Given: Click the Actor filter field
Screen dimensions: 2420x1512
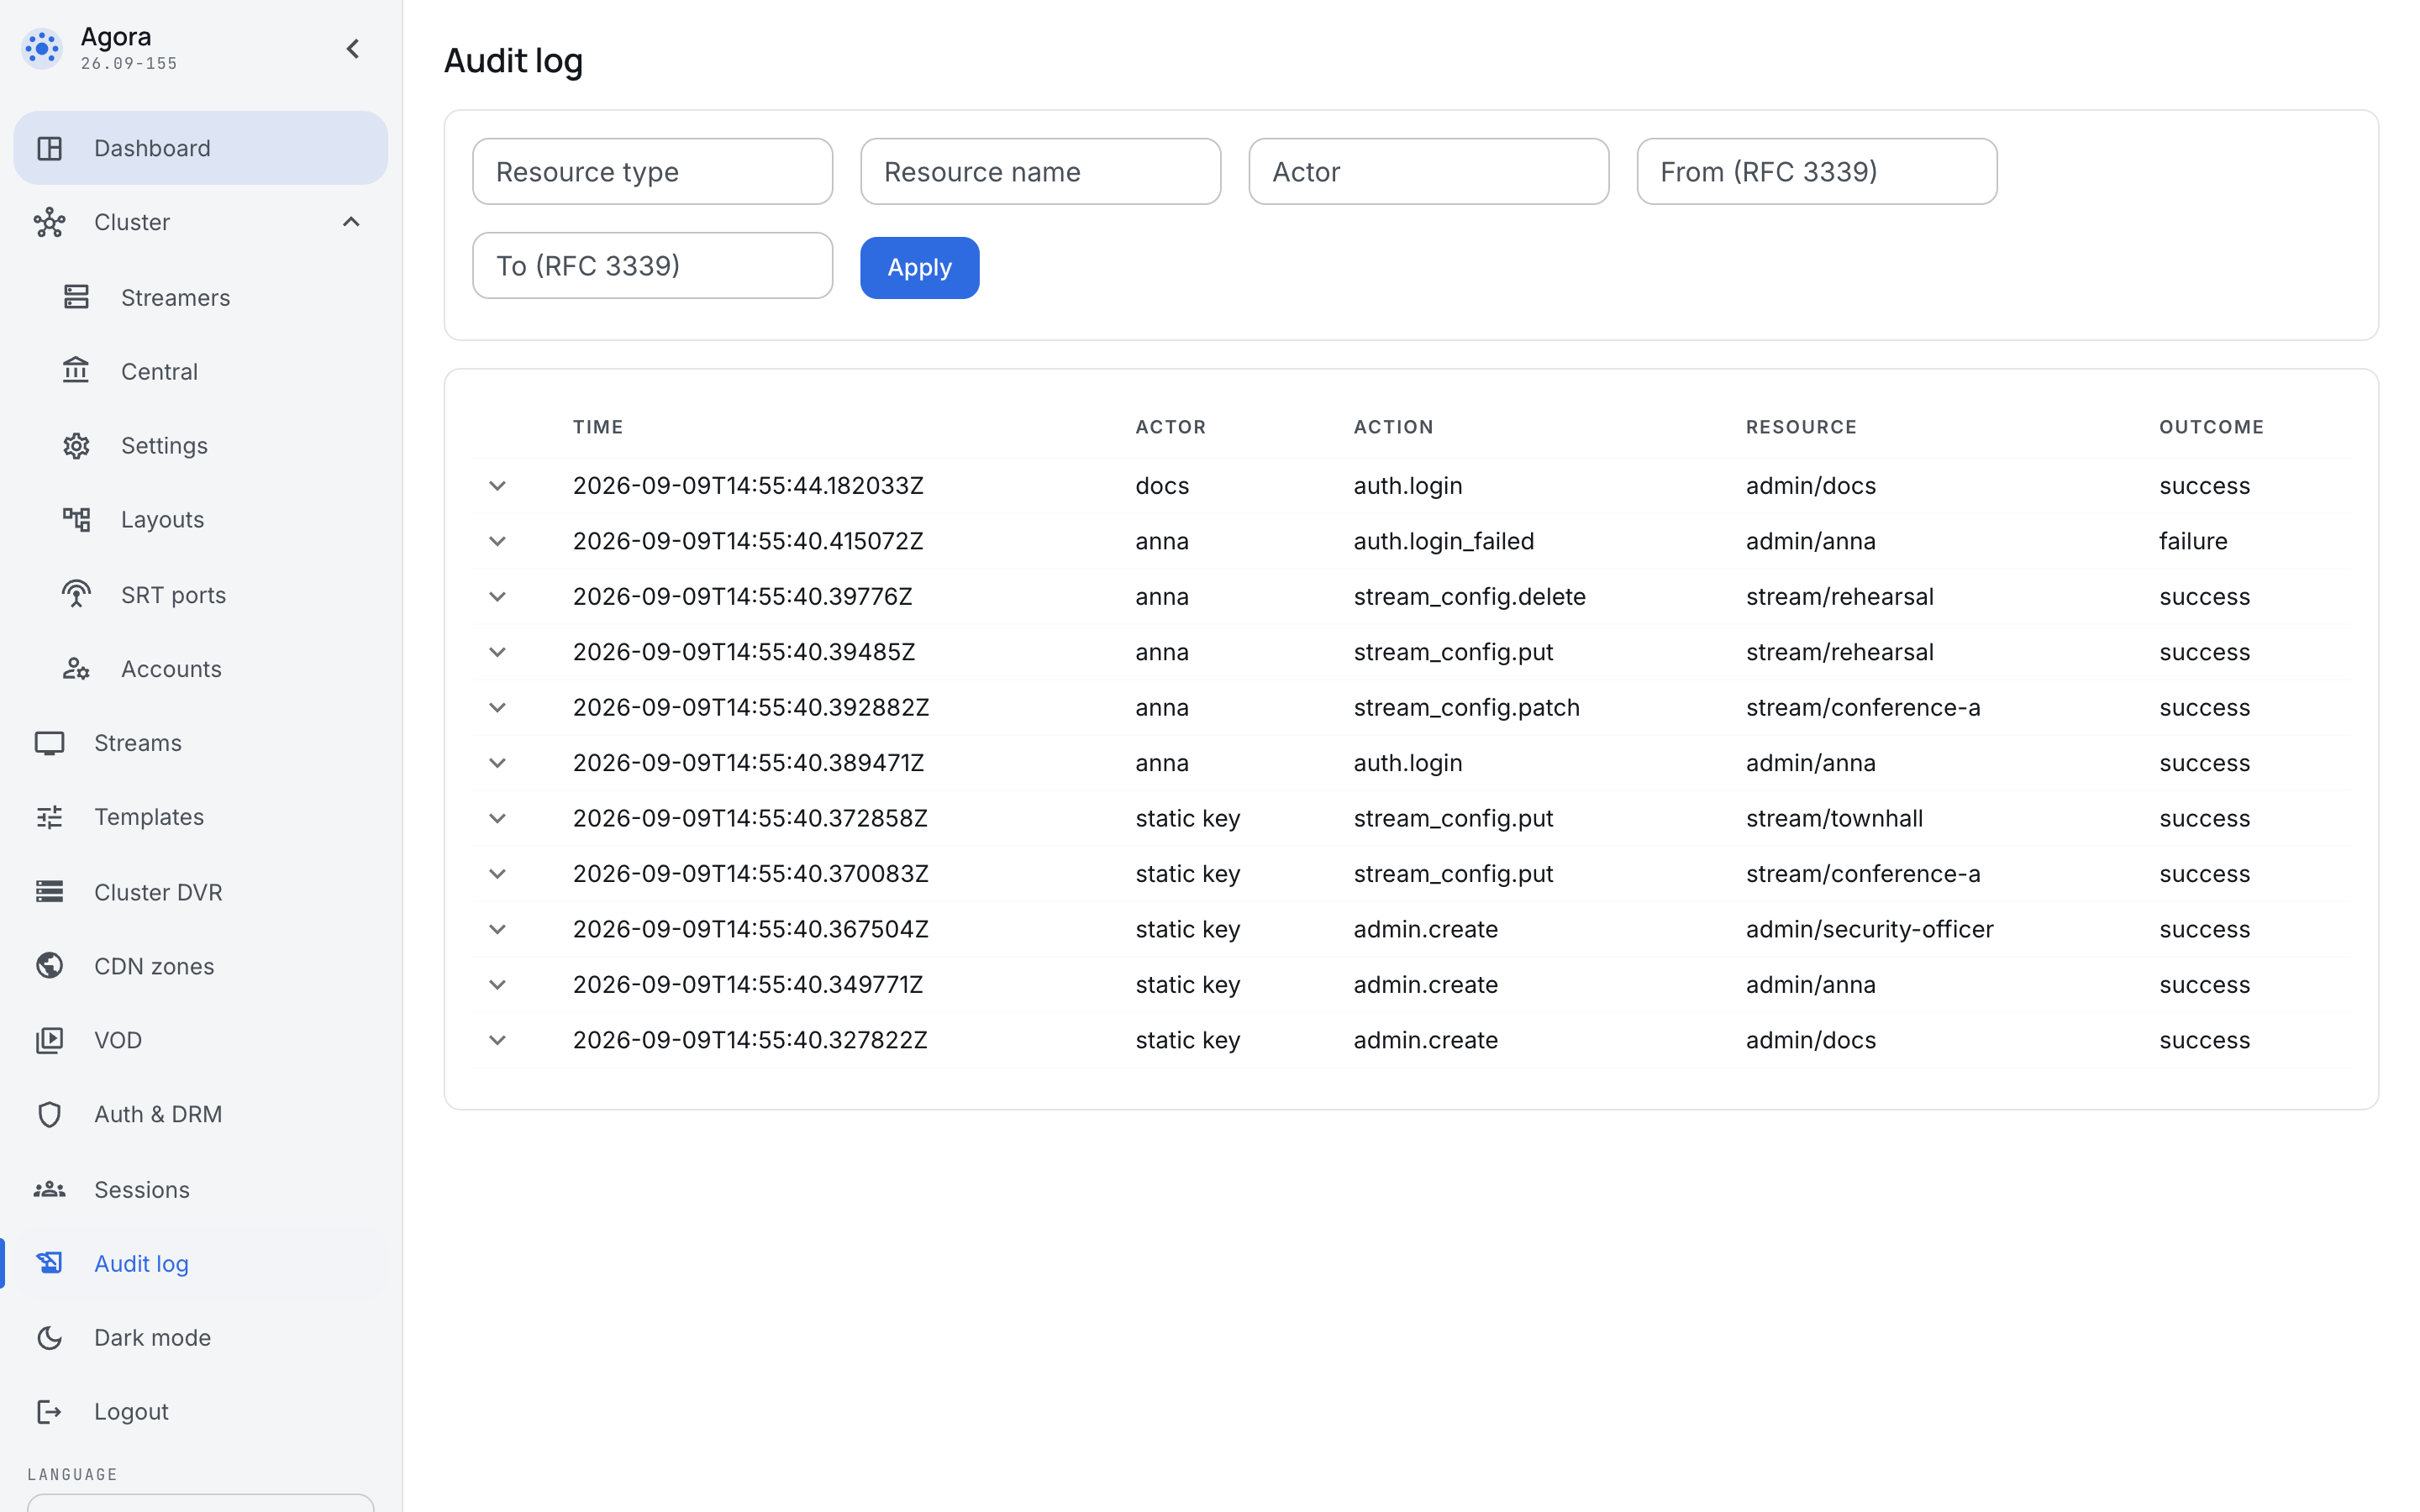Looking at the screenshot, I should pyautogui.click(x=1428, y=171).
